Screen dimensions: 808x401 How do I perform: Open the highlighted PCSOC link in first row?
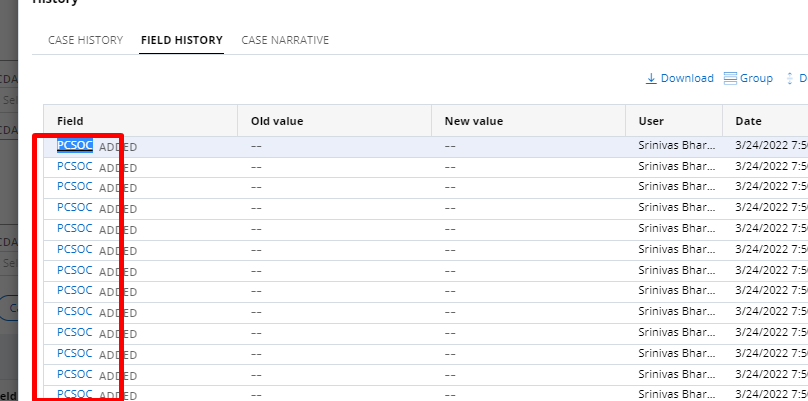75,145
